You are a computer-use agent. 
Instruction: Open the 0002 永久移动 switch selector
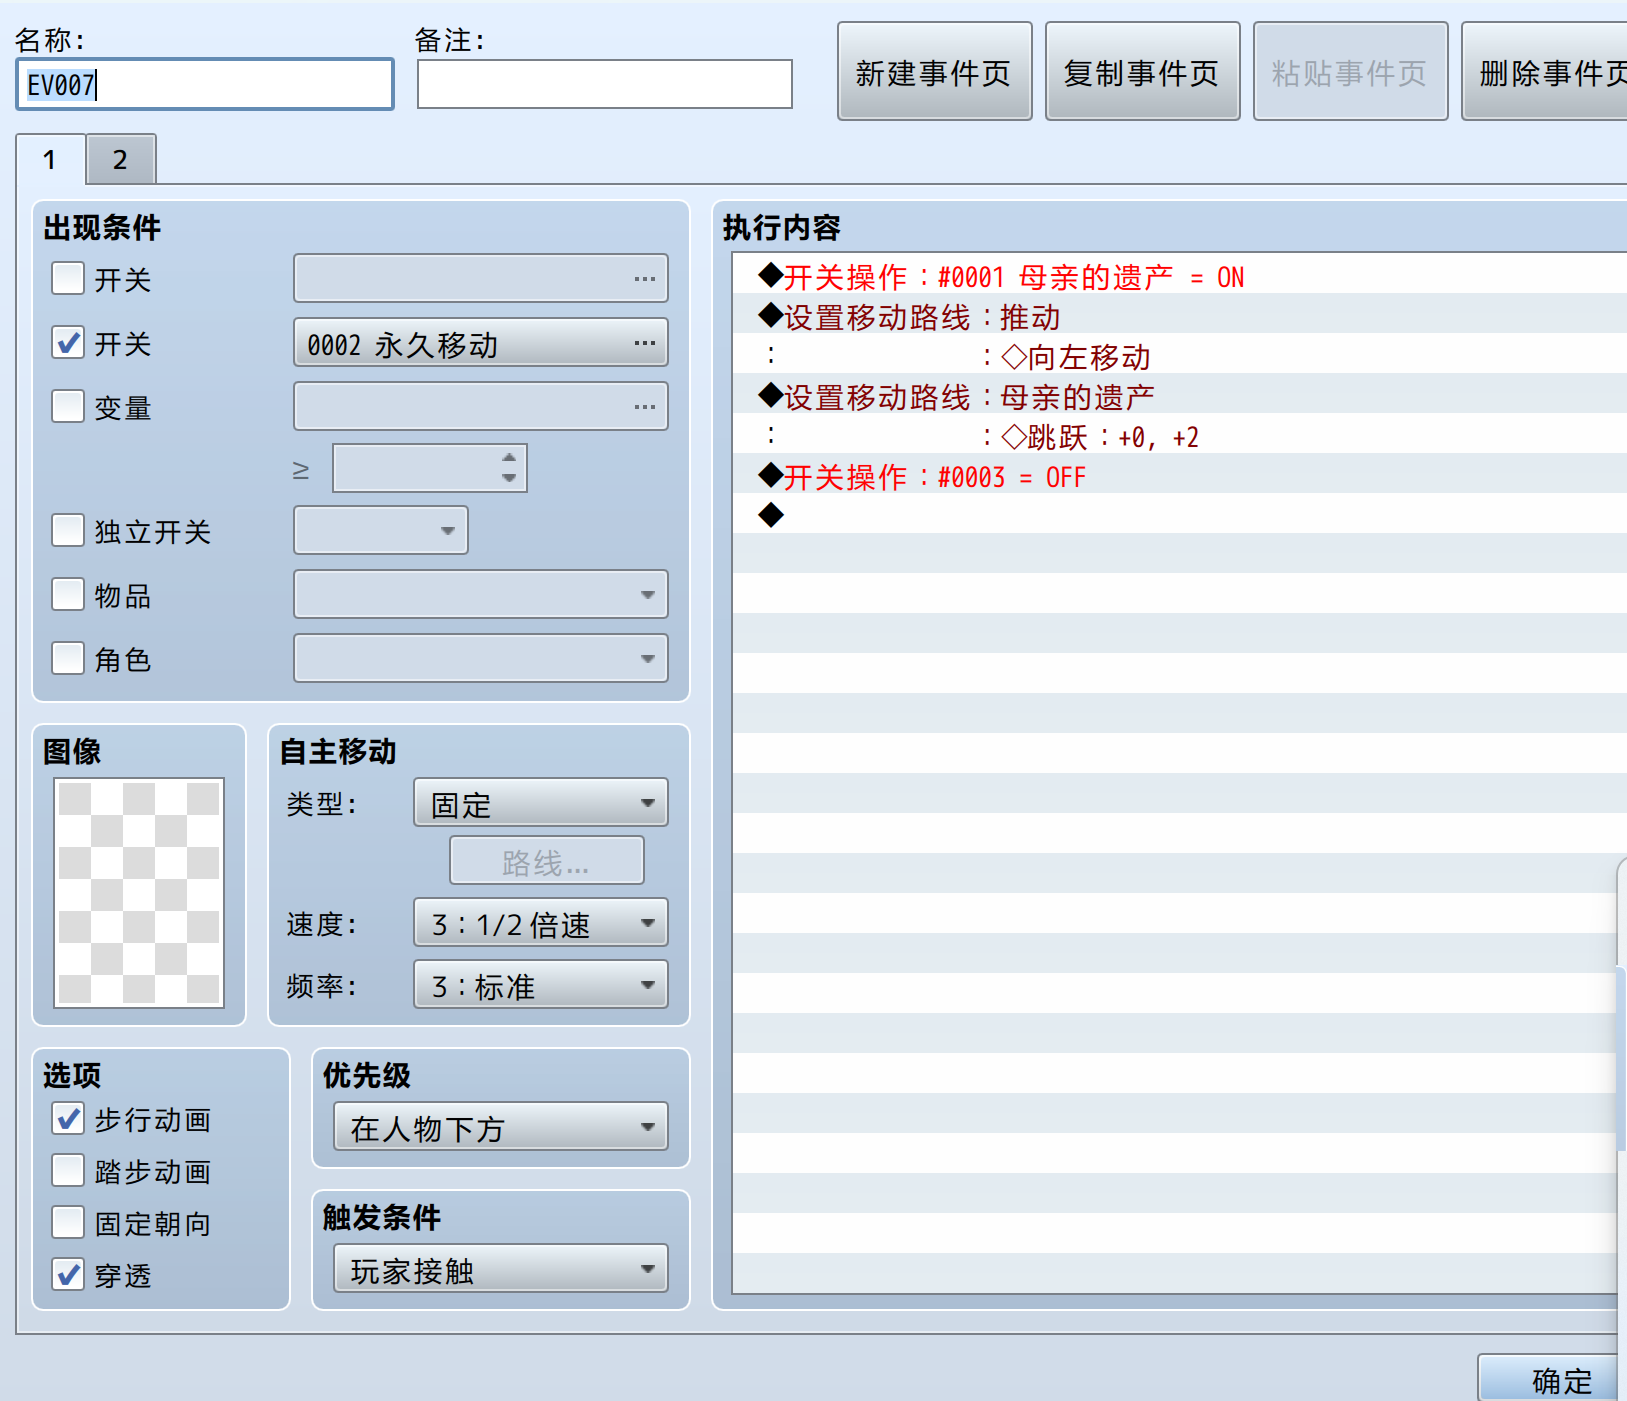(x=481, y=343)
